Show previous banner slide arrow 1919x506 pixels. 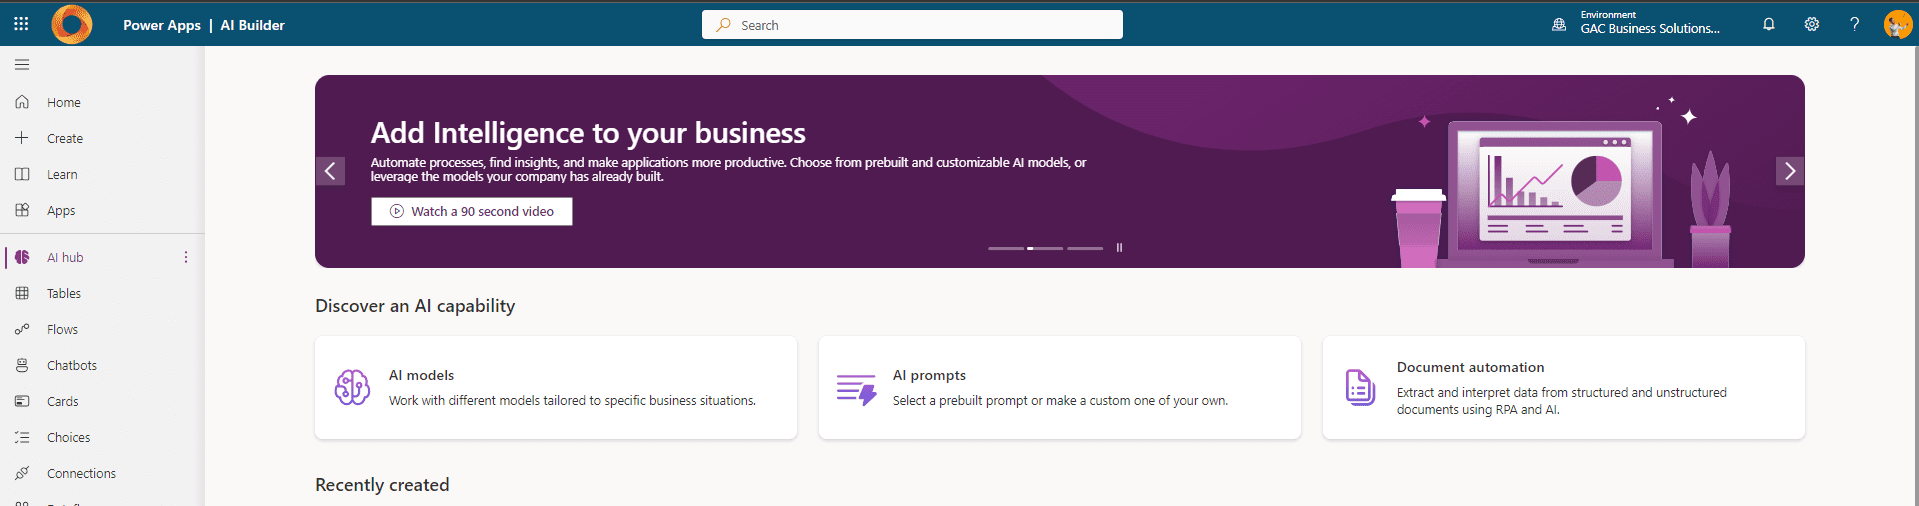pyautogui.click(x=330, y=171)
